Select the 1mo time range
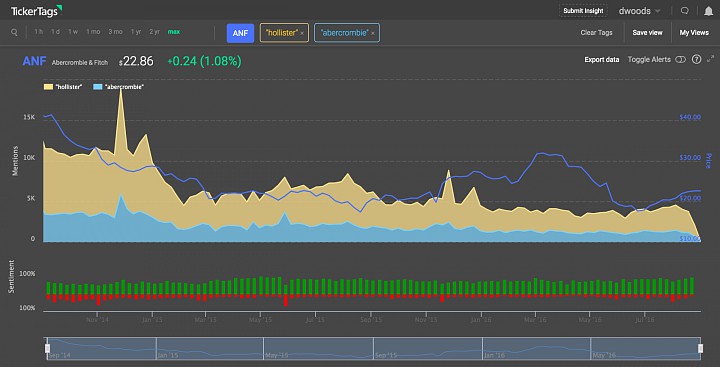Image resolution: width=720 pixels, height=367 pixels. (x=93, y=32)
